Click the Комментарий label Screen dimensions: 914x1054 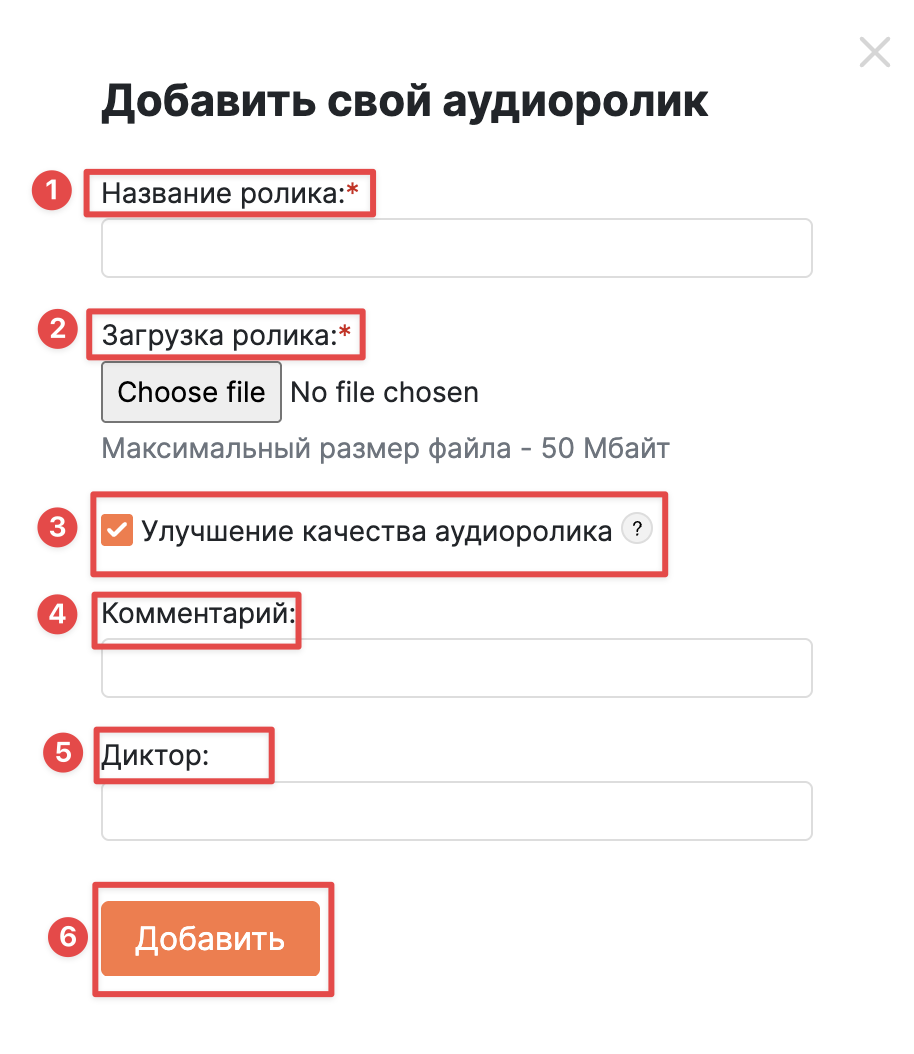[x=198, y=613]
